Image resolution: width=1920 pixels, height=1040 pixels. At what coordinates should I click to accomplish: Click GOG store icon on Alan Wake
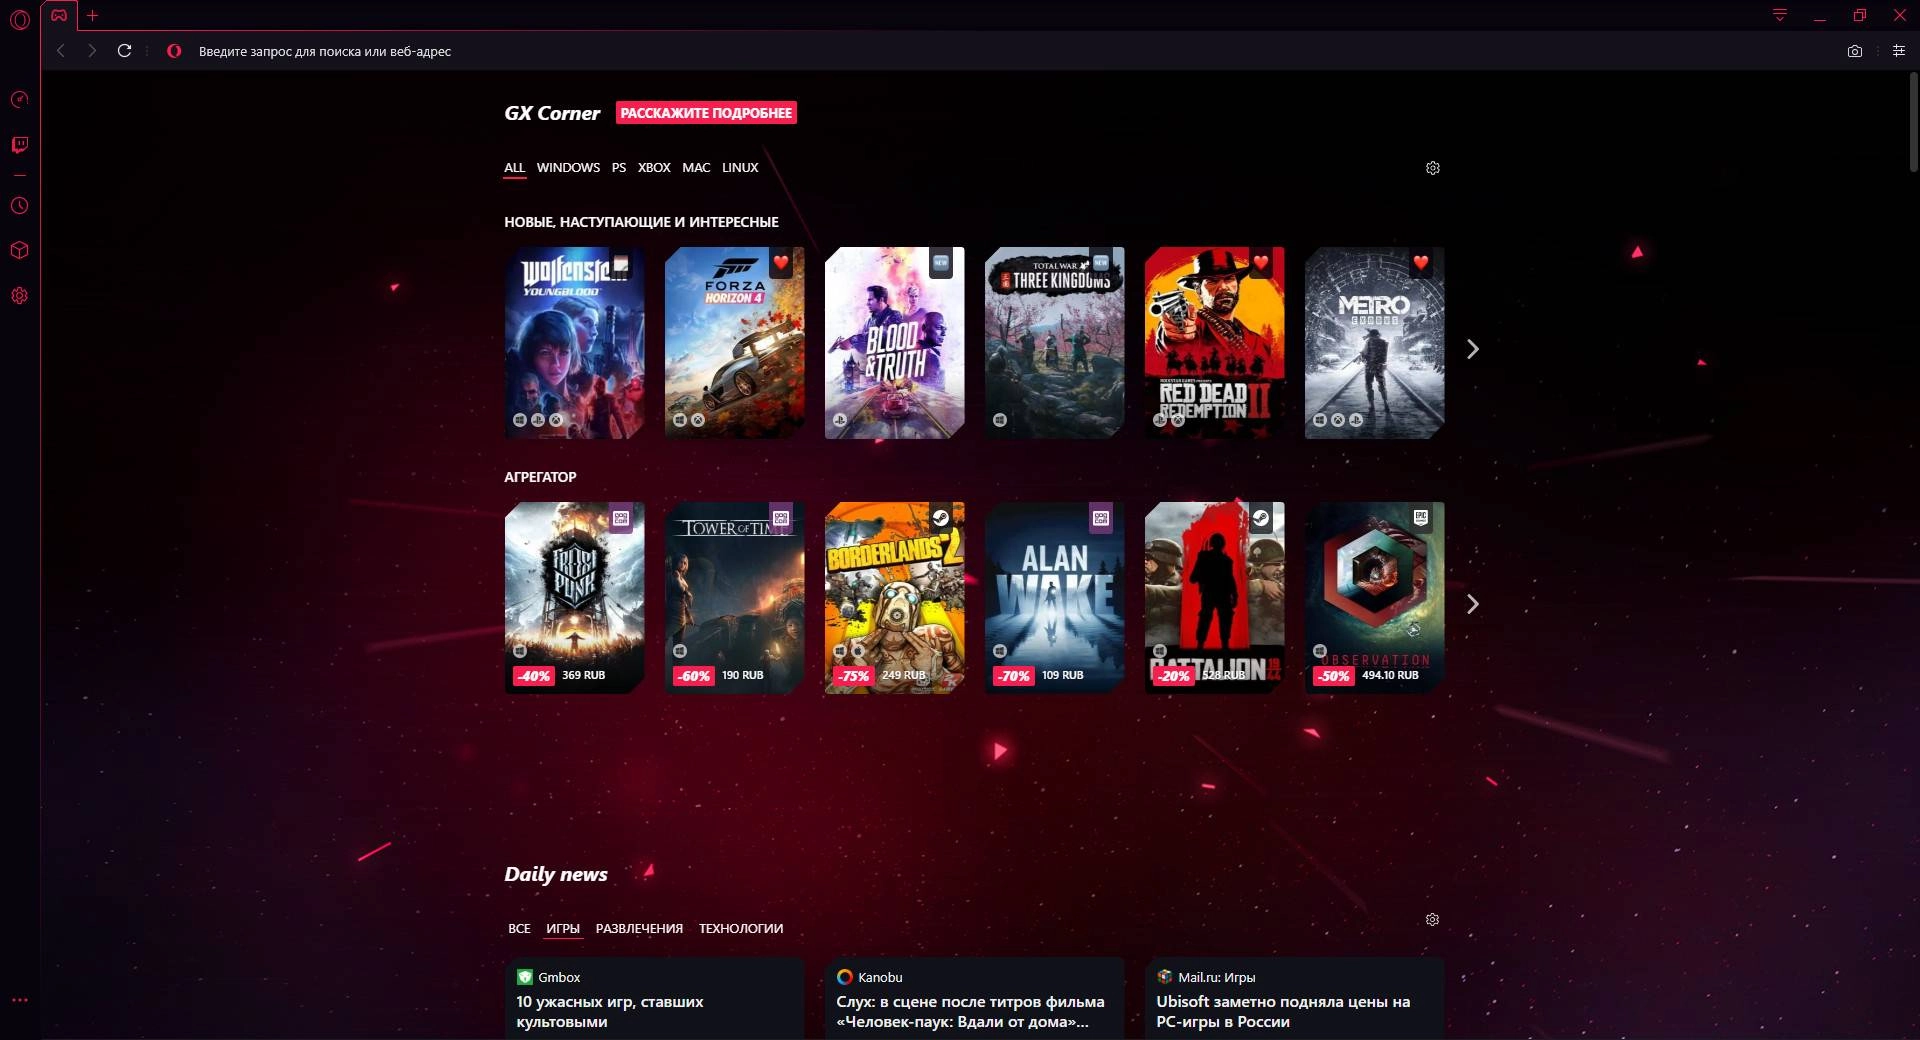point(1101,518)
